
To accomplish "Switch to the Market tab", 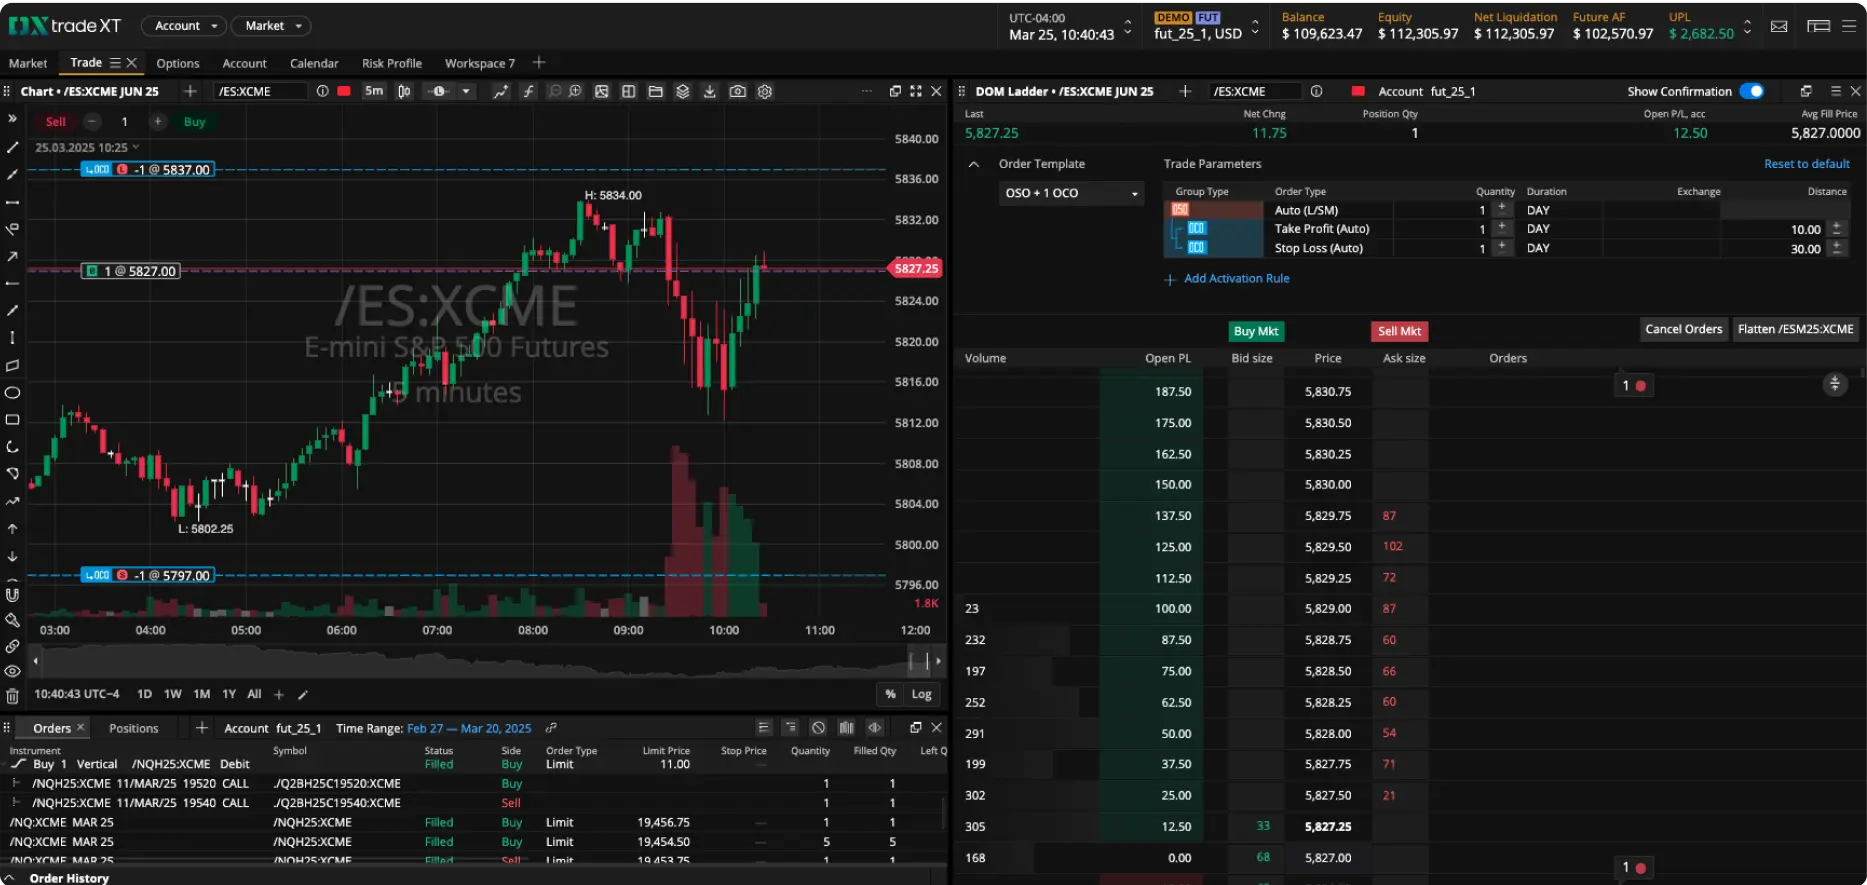I will tap(28, 63).
